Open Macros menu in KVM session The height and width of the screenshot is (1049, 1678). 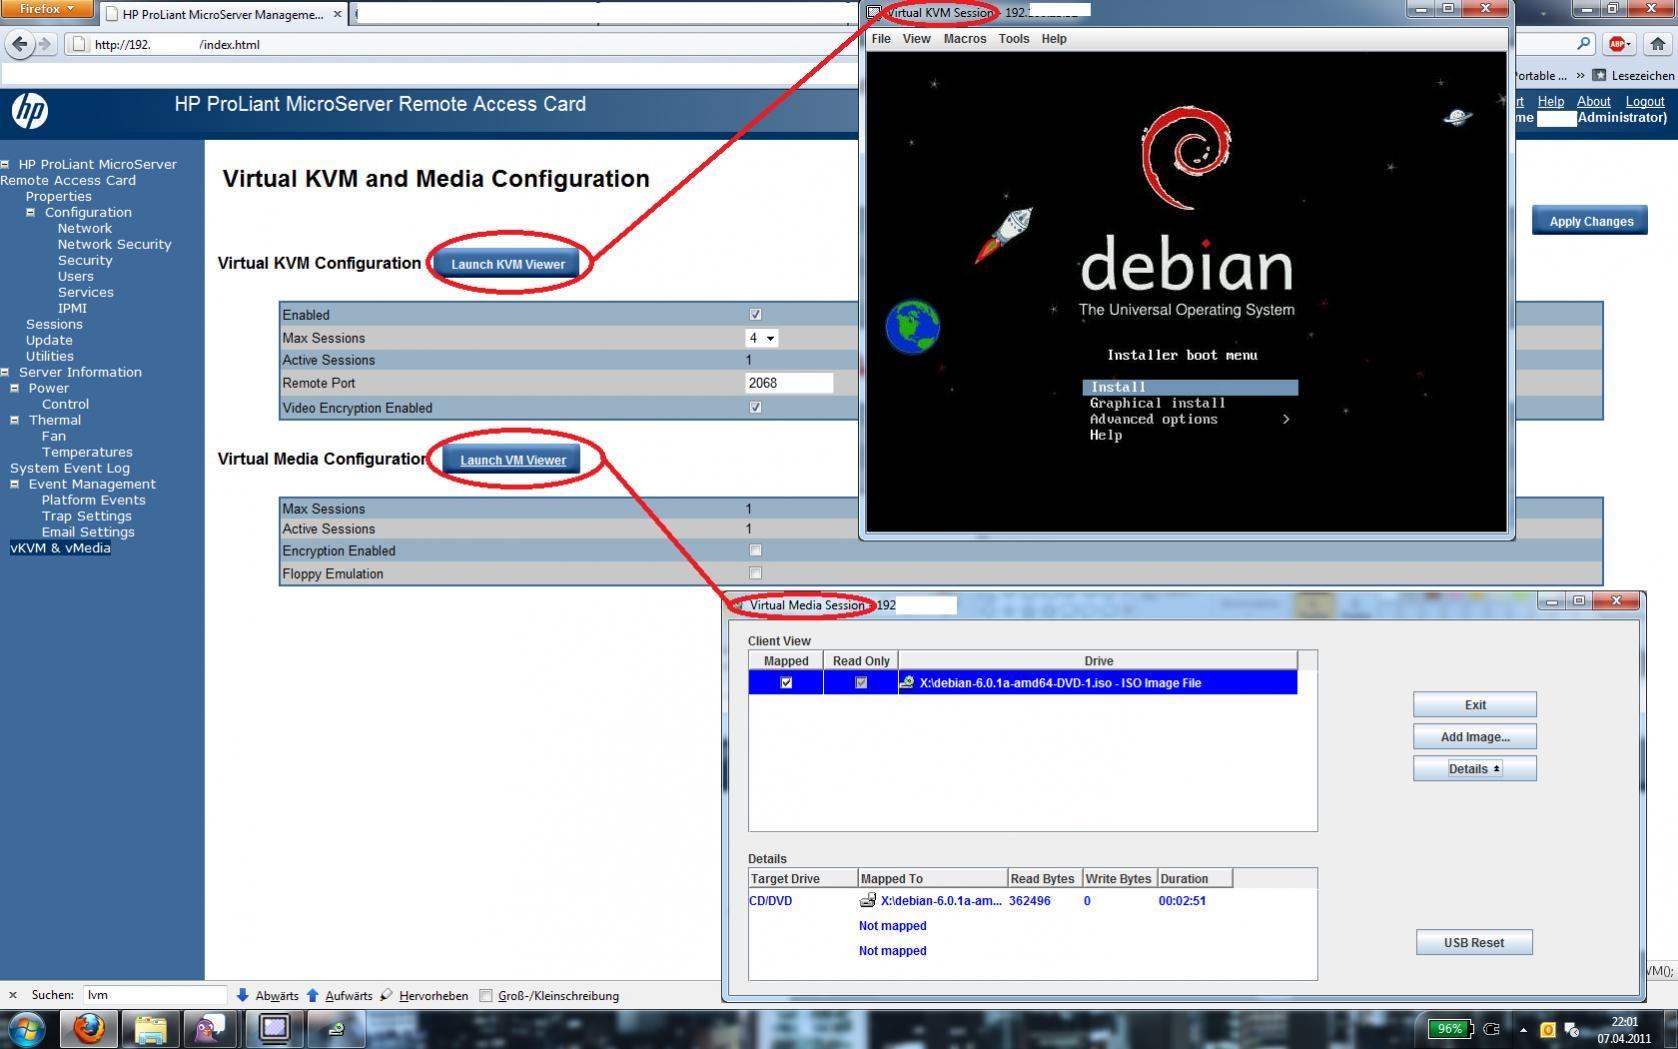pos(965,38)
